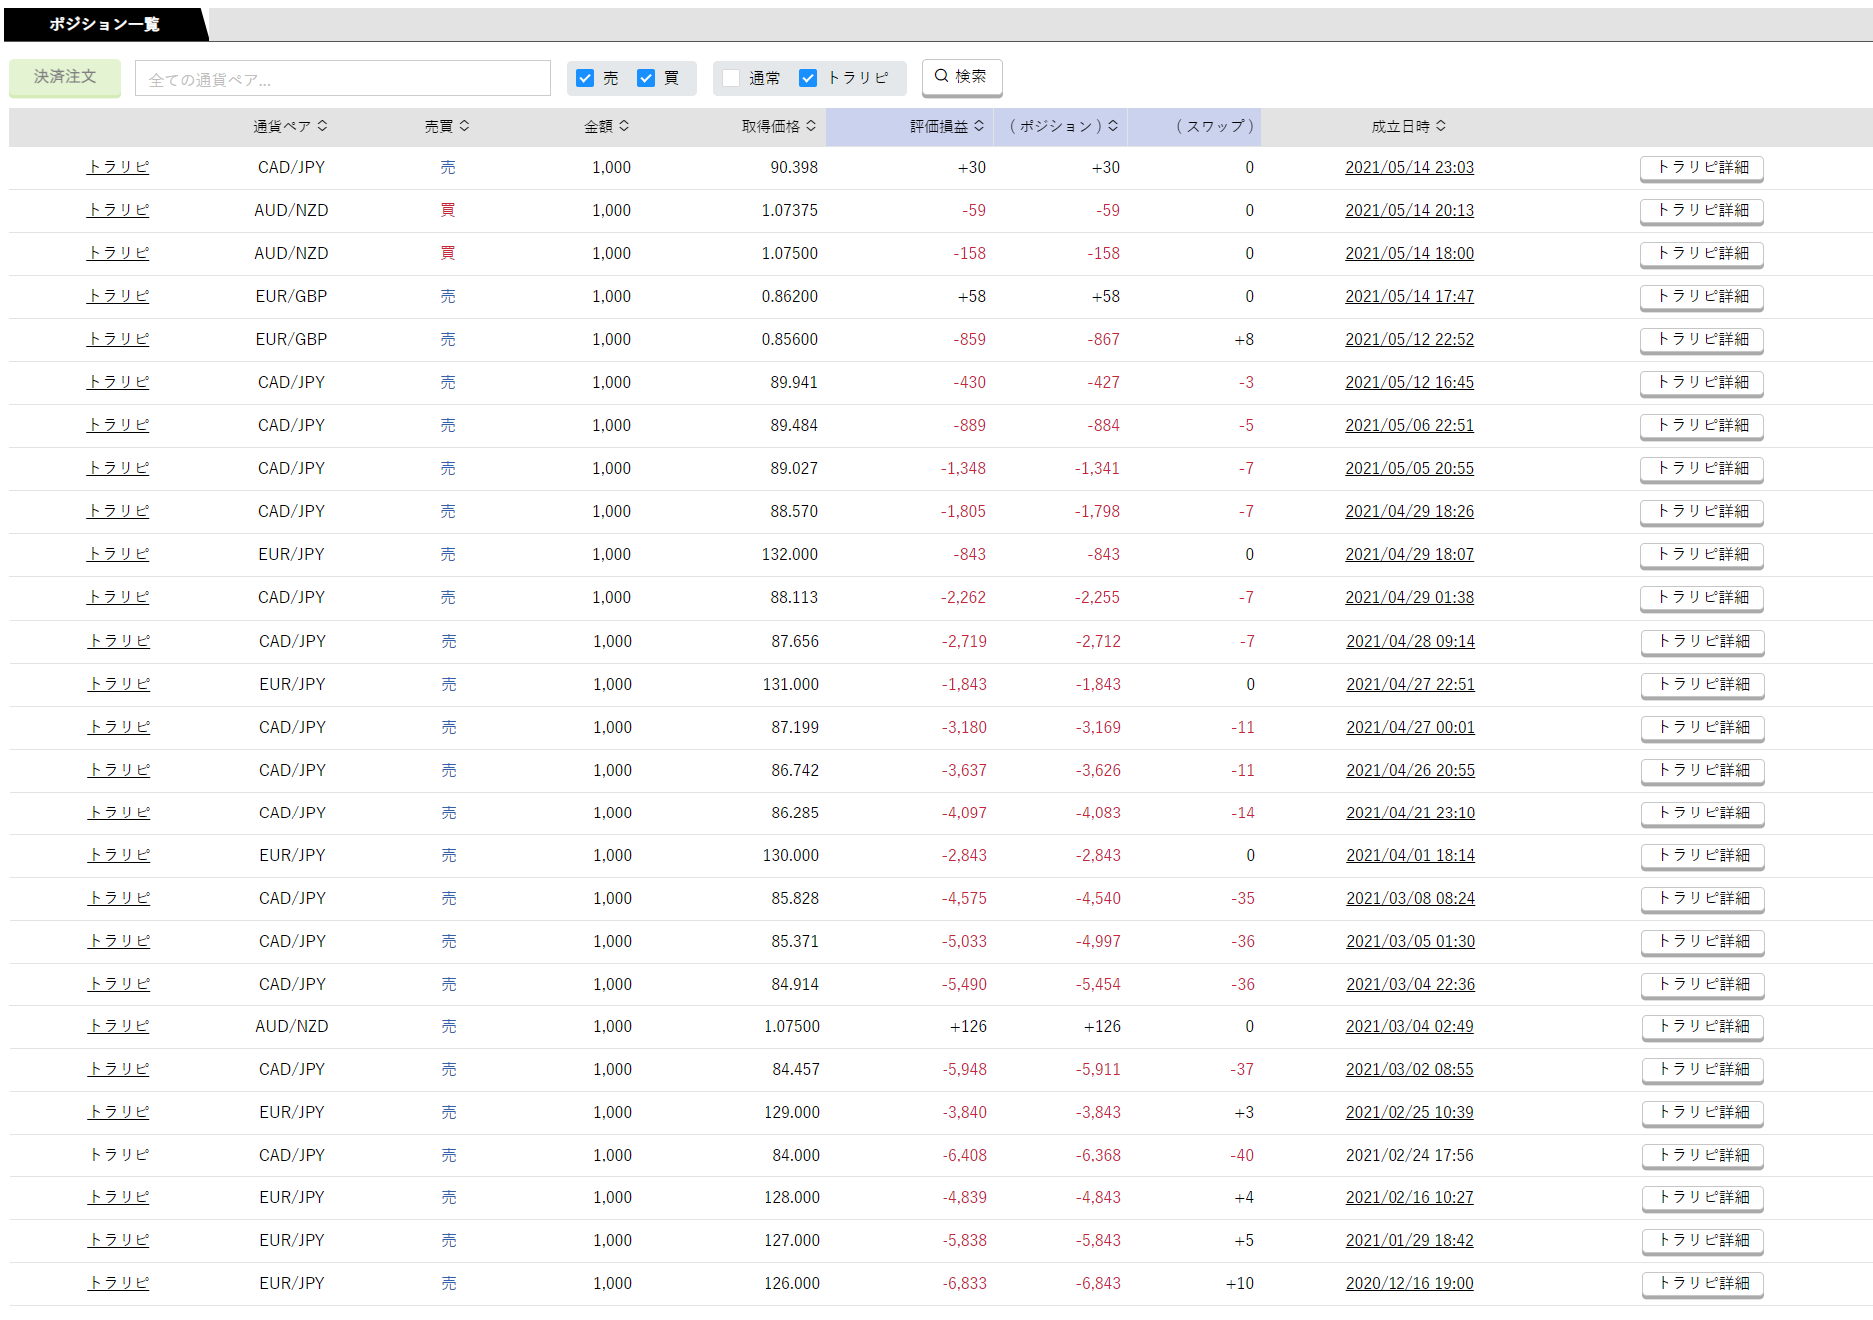
Task: Click トラリピ link in the 130.000 row
Action: point(119,856)
